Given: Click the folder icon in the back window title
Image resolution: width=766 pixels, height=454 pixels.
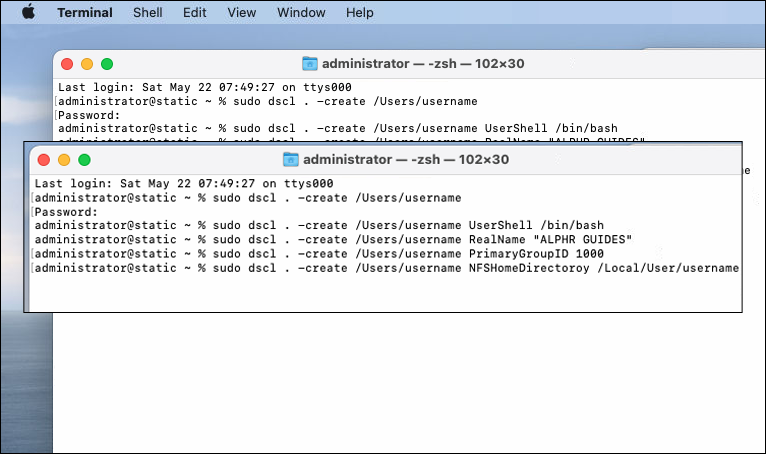Looking at the screenshot, I should (310, 64).
